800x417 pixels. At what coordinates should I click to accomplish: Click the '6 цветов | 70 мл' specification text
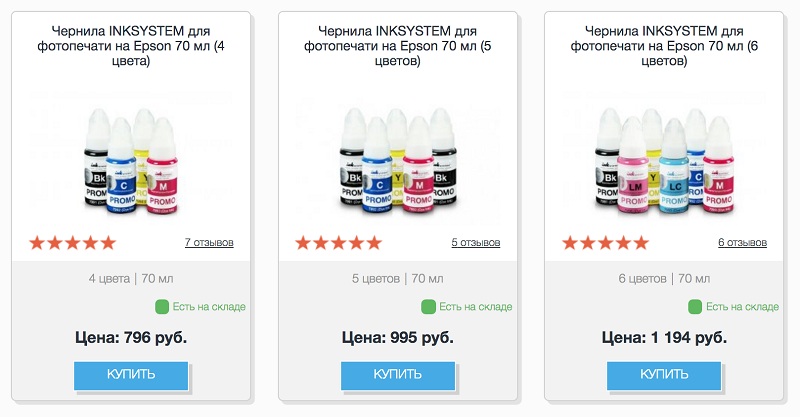pyautogui.click(x=664, y=278)
